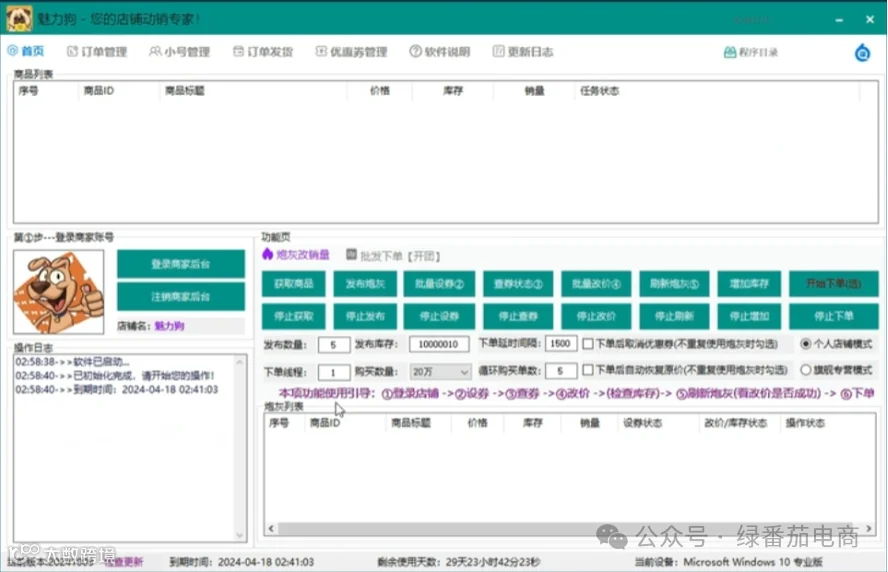Click the operation log scrollbar down arrow
This screenshot has height=572, width=888.
coord(240,535)
